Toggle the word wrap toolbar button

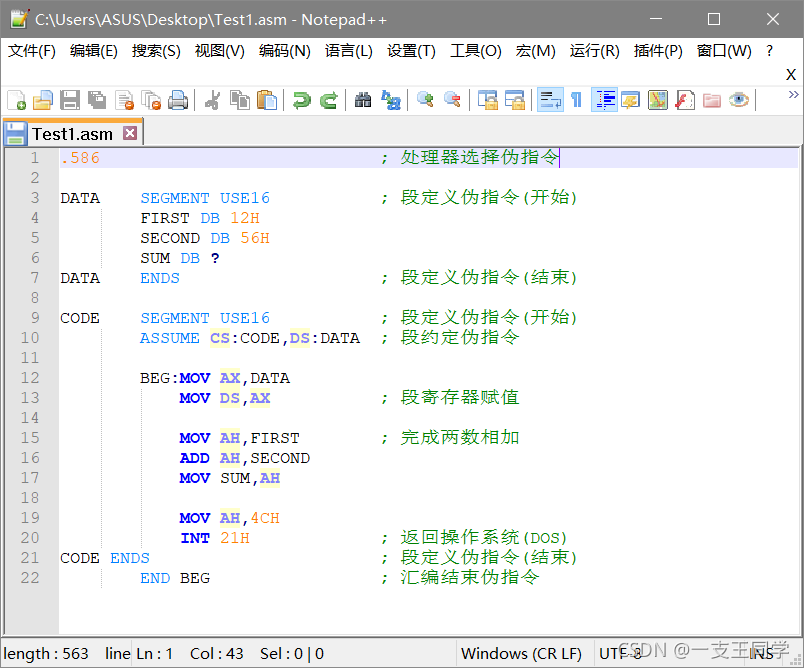pyautogui.click(x=550, y=100)
